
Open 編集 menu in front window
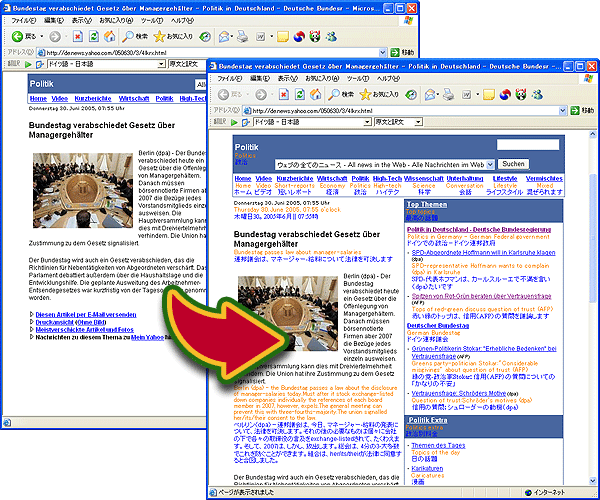pyautogui.click(x=260, y=78)
